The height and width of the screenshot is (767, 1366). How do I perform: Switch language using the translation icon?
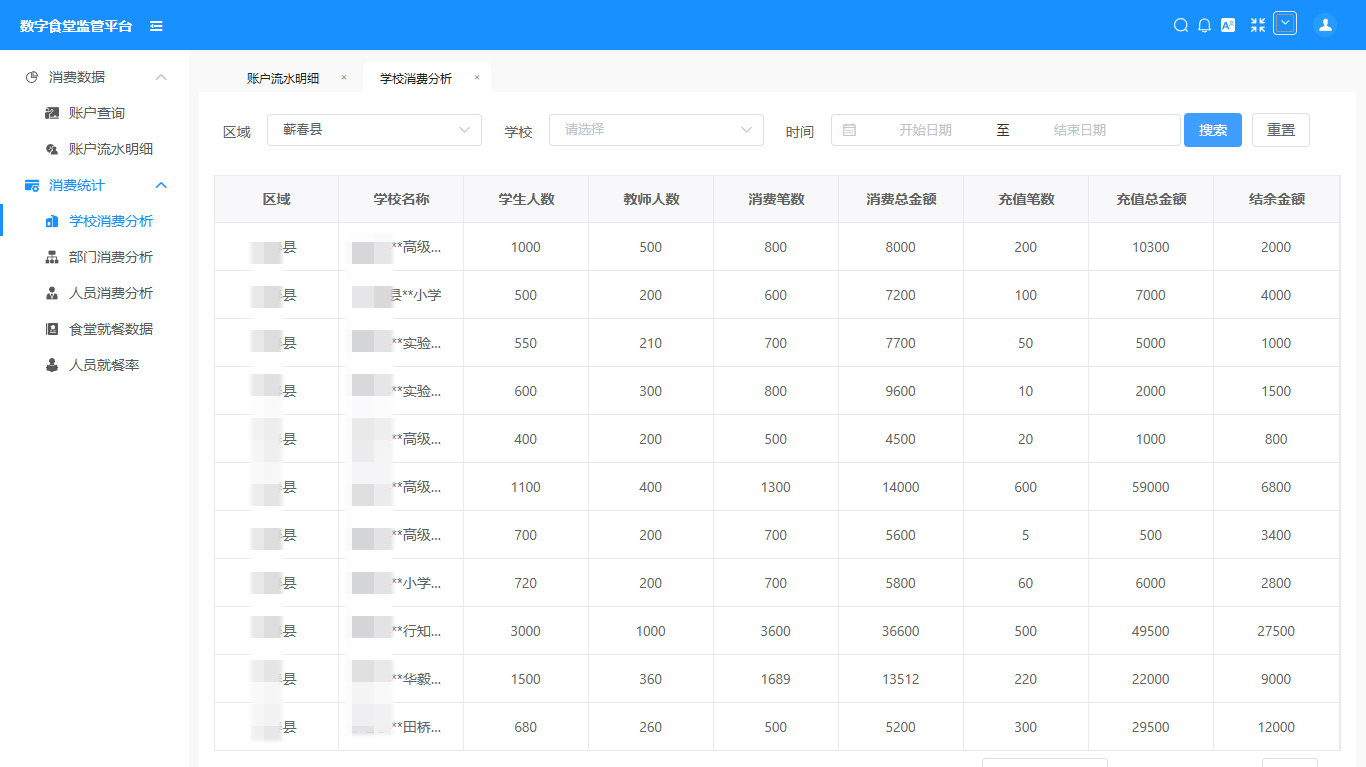[1229, 25]
